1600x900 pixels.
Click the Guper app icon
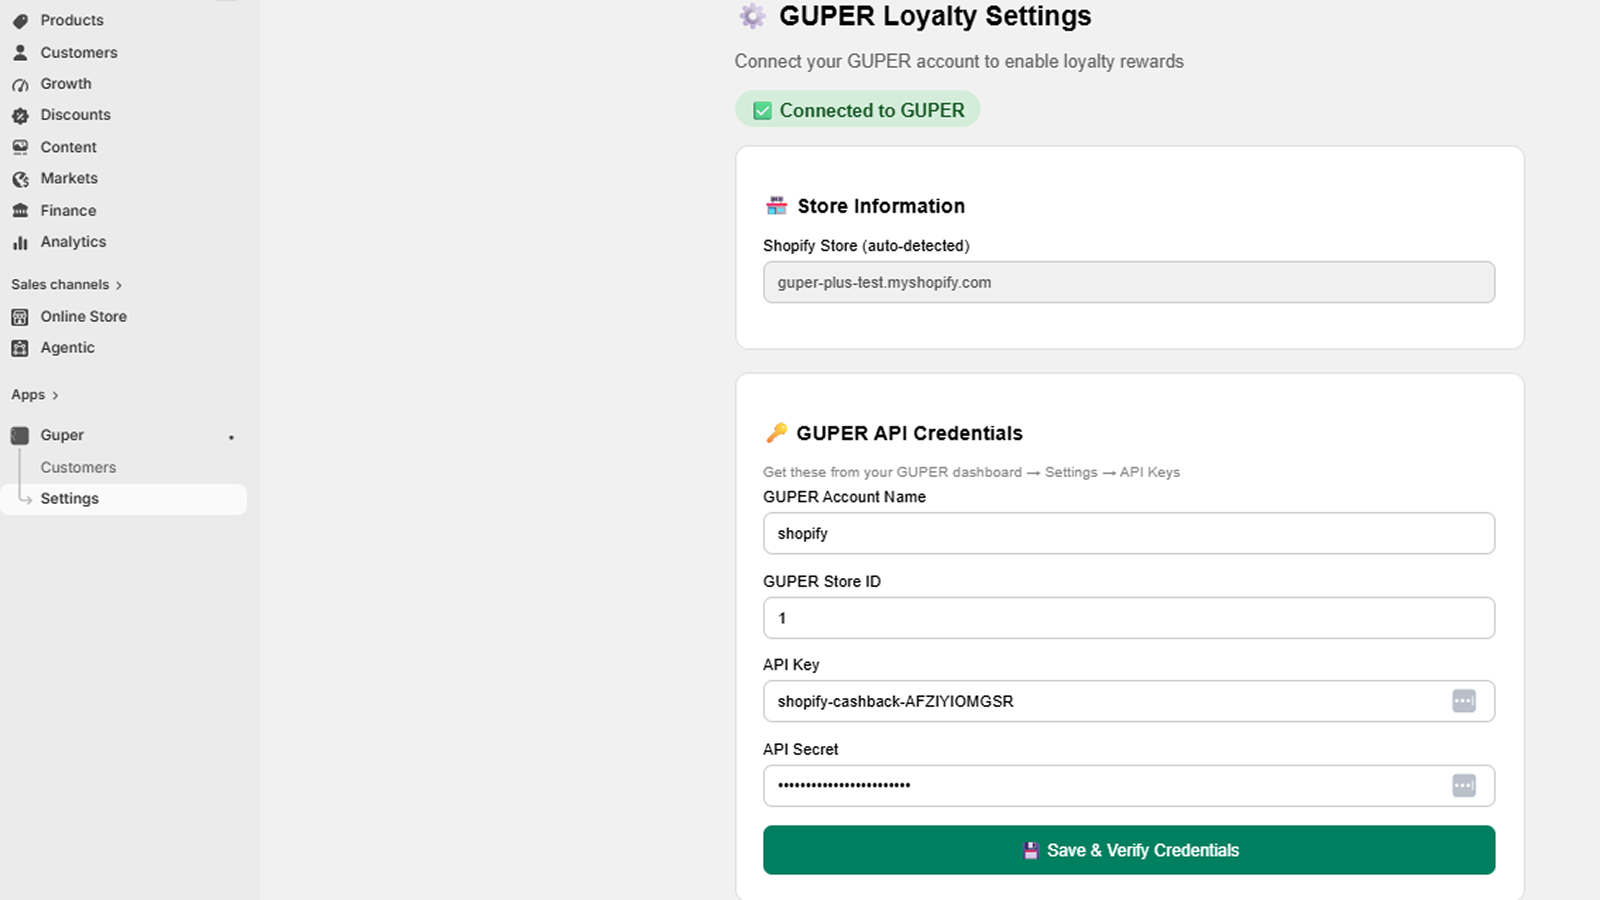click(x=20, y=435)
